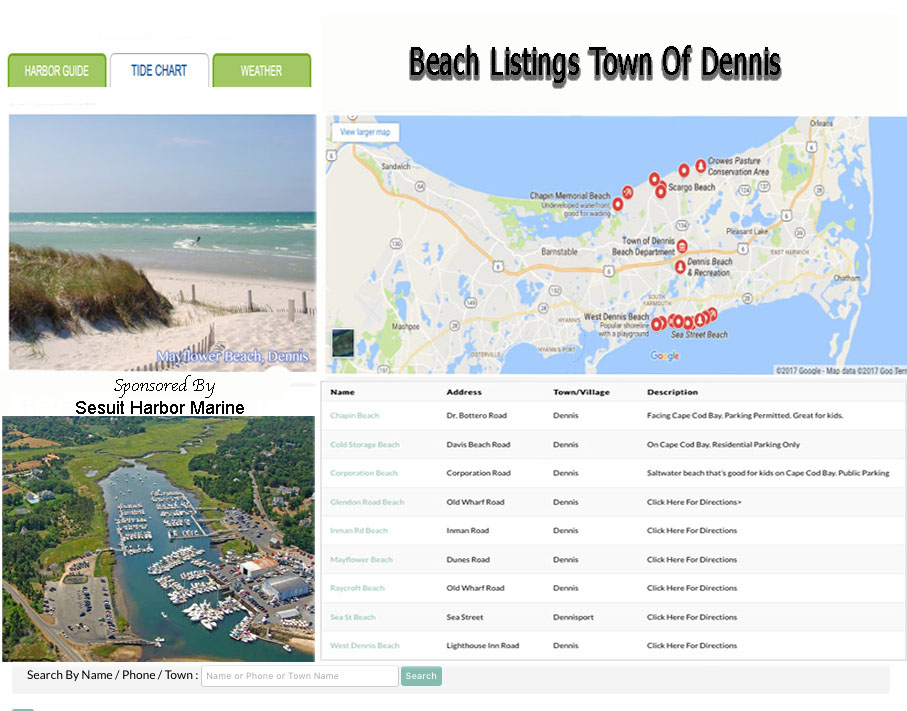907x711 pixels.
Task: Click the View larger map button
Action: coord(365,132)
